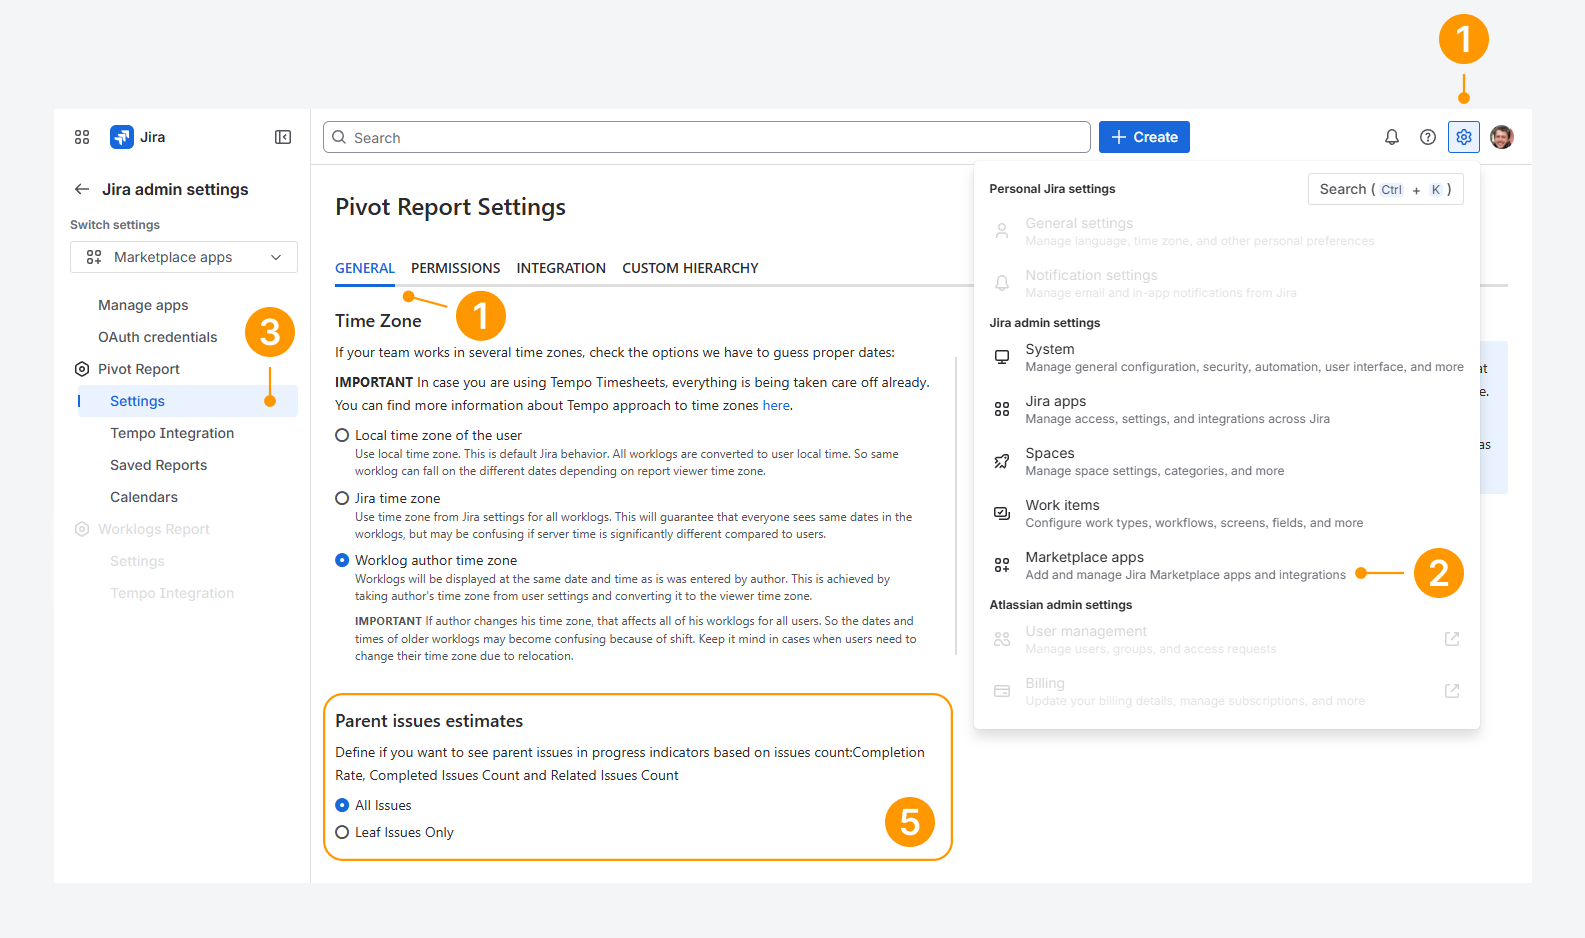Screen dimensions: 1585x938
Task: Click the User management people icon
Action: pos(1002,639)
